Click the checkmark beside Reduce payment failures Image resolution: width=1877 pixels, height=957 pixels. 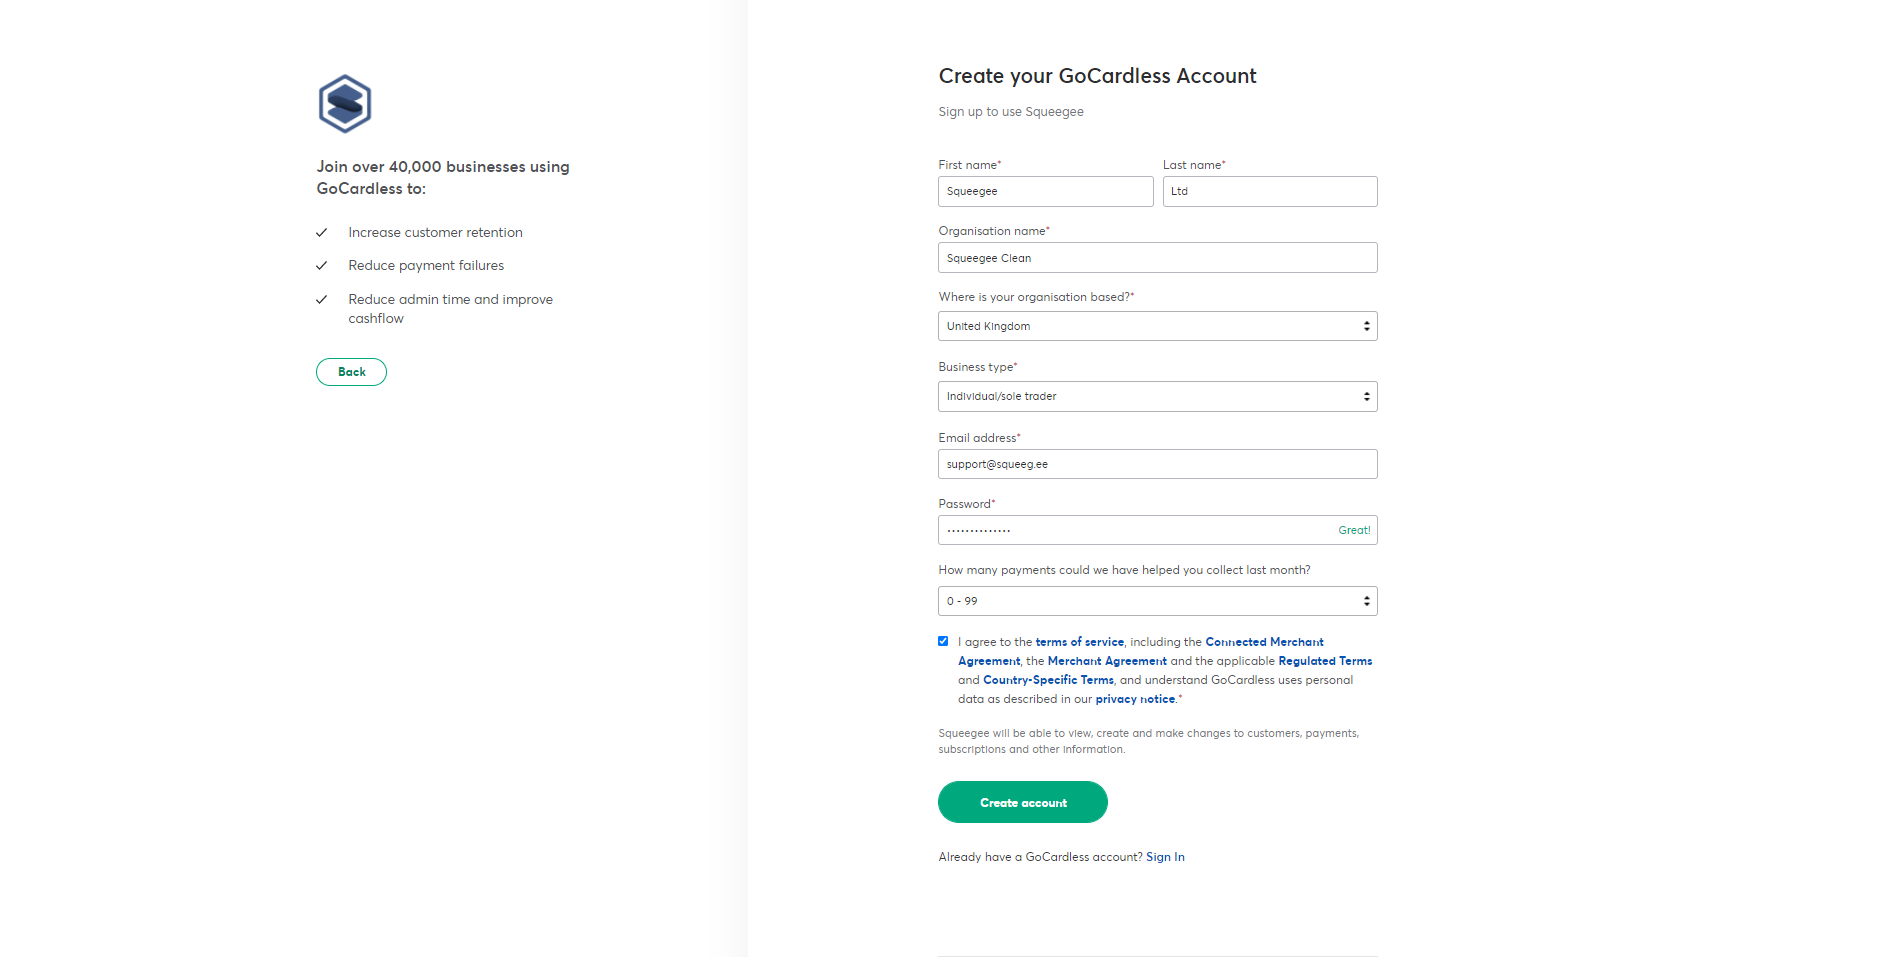pyautogui.click(x=322, y=266)
